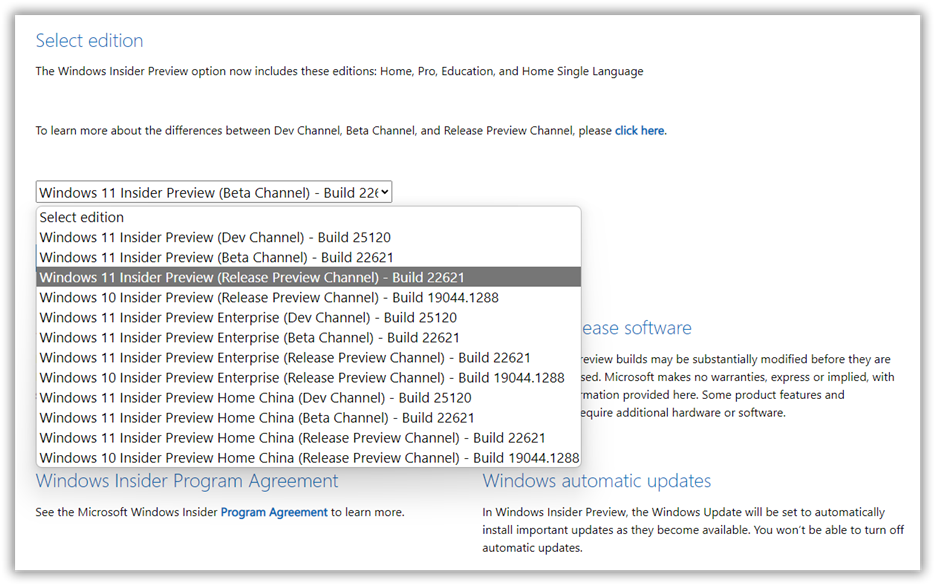Select Windows 11 Enterprise (Dev Channel) Build 25120
Screen dimensions: 935x585
point(308,317)
